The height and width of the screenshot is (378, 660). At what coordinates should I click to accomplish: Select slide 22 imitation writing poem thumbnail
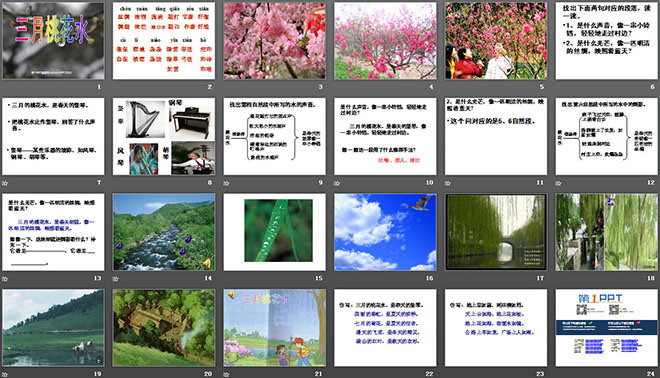click(x=385, y=327)
